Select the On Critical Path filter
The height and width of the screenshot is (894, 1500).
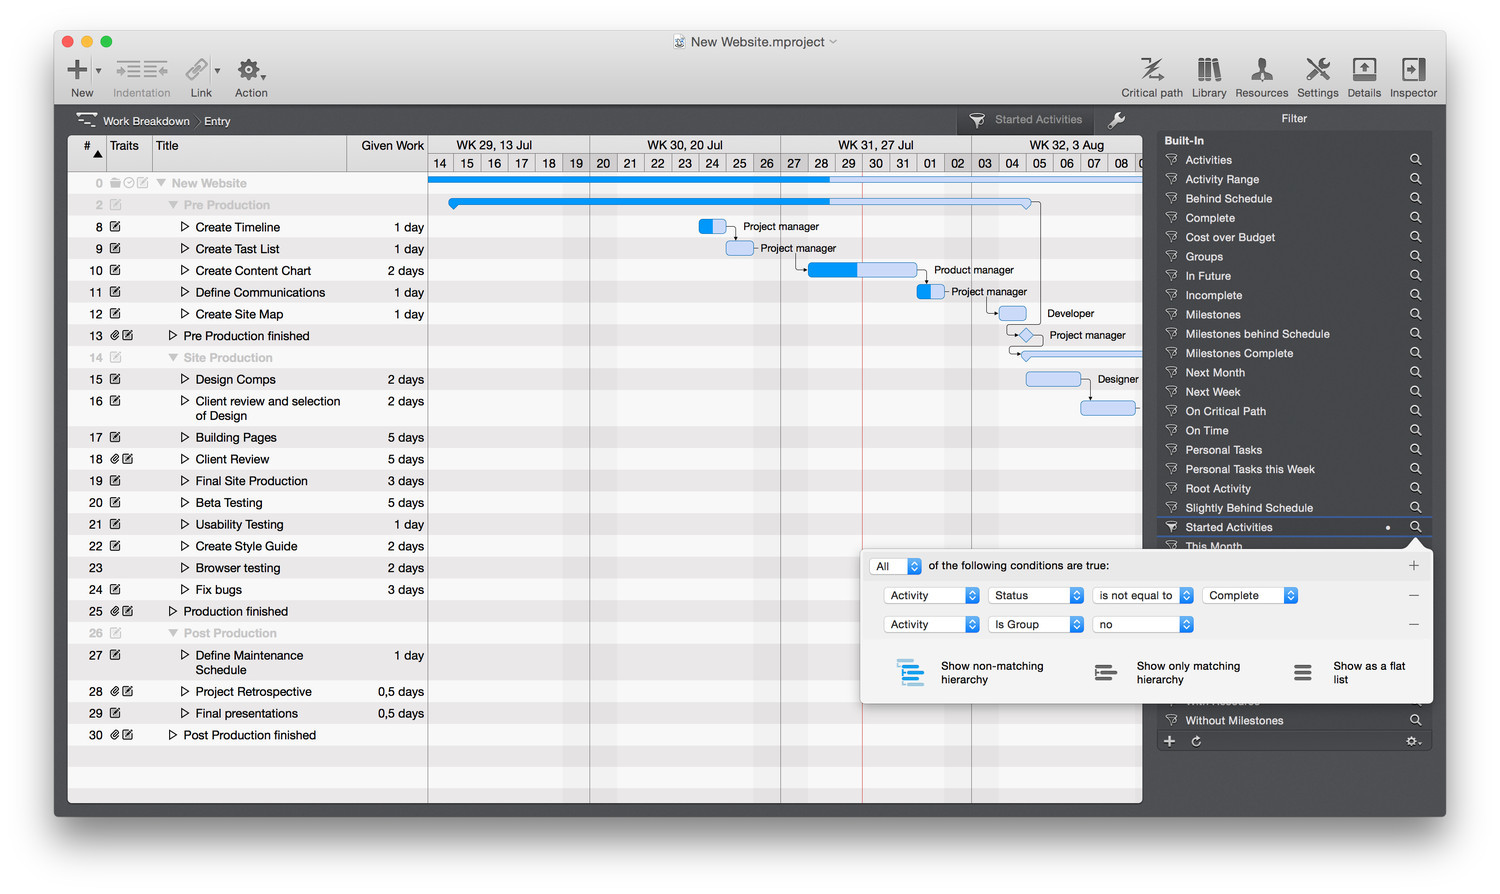(1225, 411)
